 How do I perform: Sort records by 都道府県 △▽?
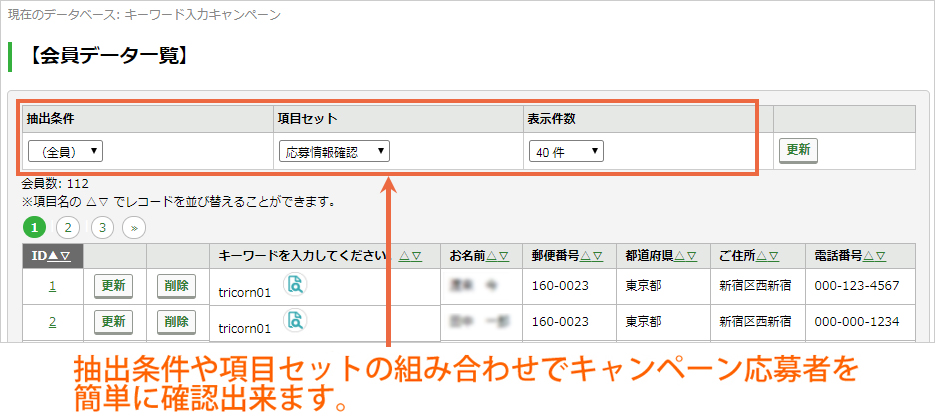coord(685,256)
